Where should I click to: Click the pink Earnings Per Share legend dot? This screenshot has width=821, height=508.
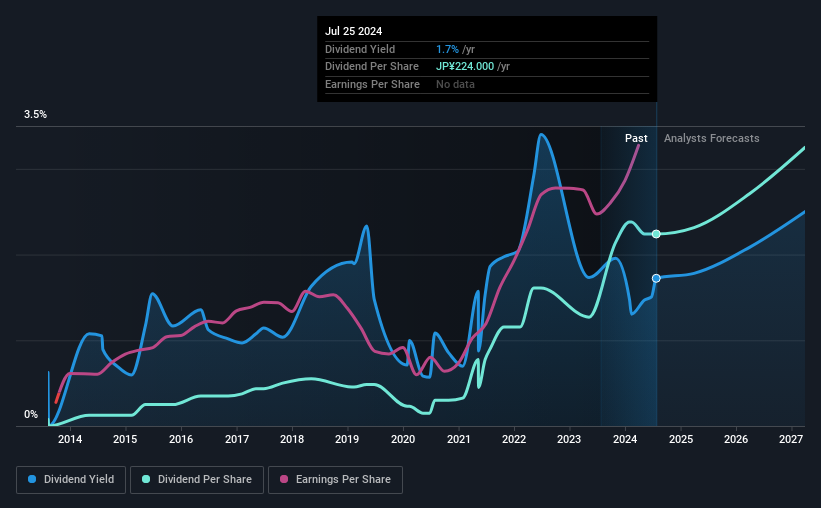pyautogui.click(x=284, y=479)
